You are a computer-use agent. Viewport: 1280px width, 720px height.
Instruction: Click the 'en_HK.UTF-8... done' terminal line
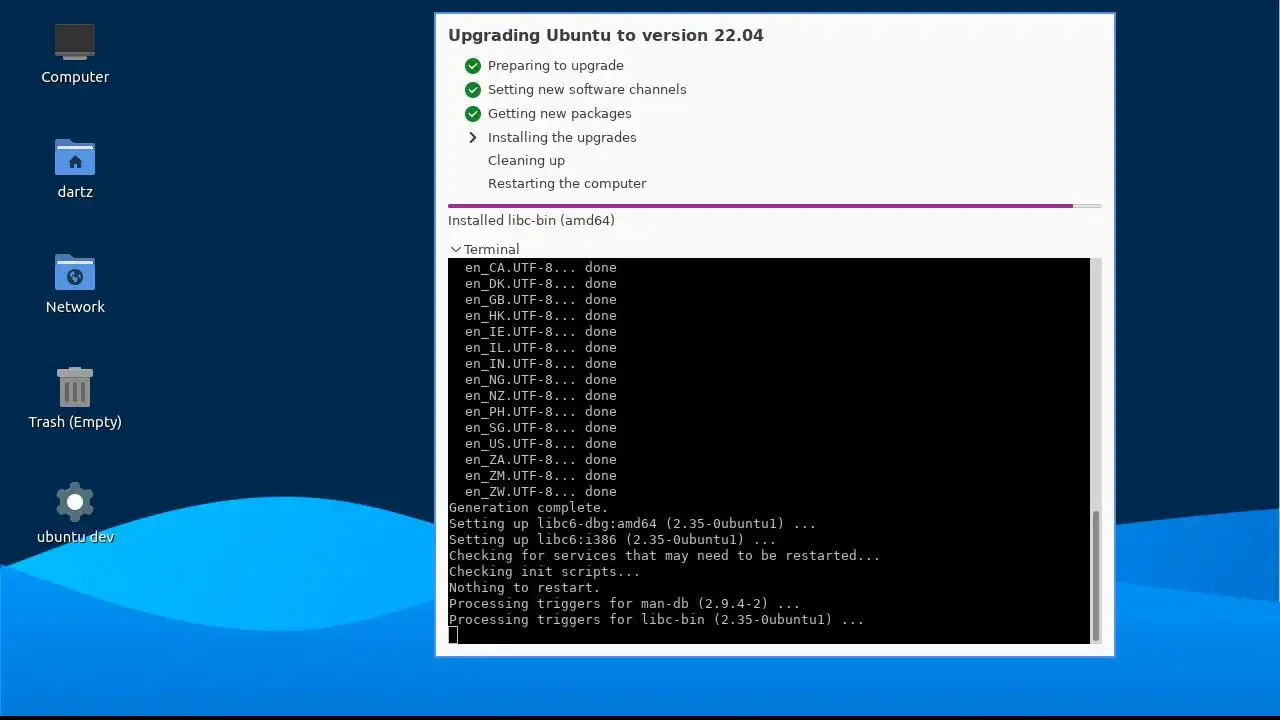541,316
